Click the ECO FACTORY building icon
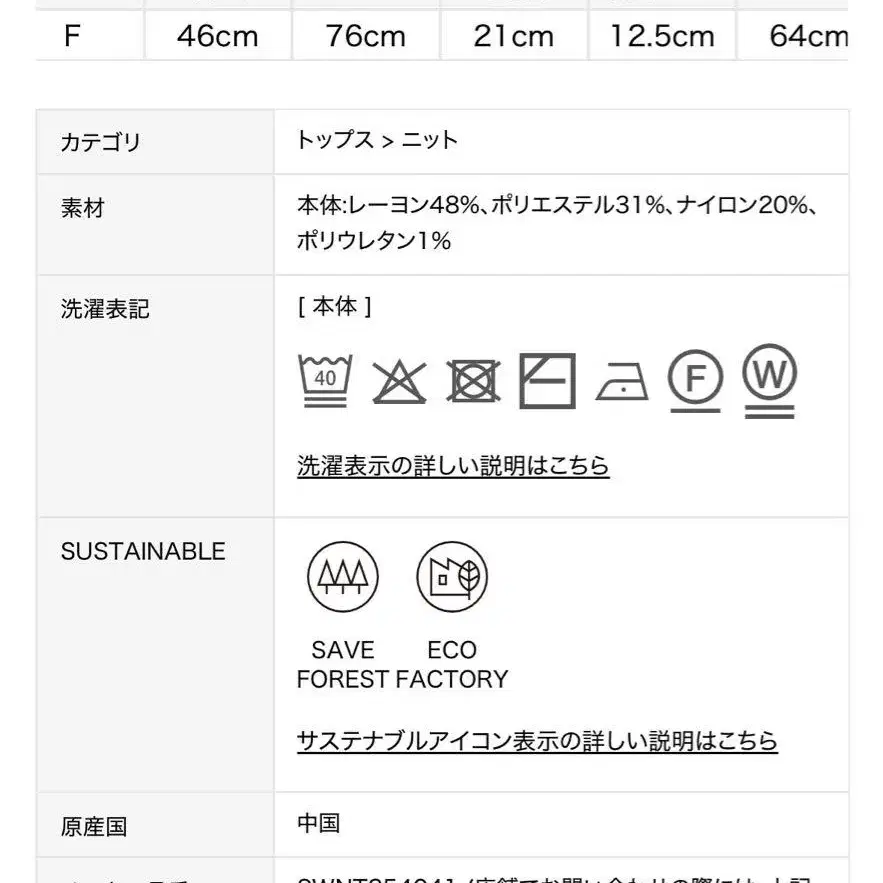Screen dimensions: 883x883 point(452,577)
